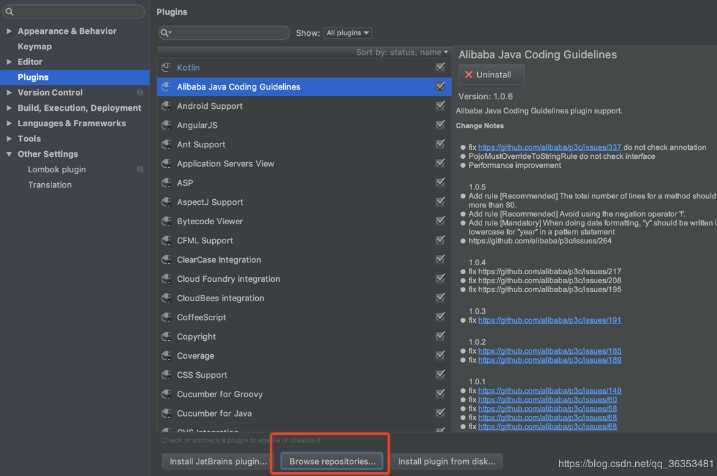The height and width of the screenshot is (476, 717).
Task: Click the CoffeeScript plugin icon
Action: pos(166,317)
